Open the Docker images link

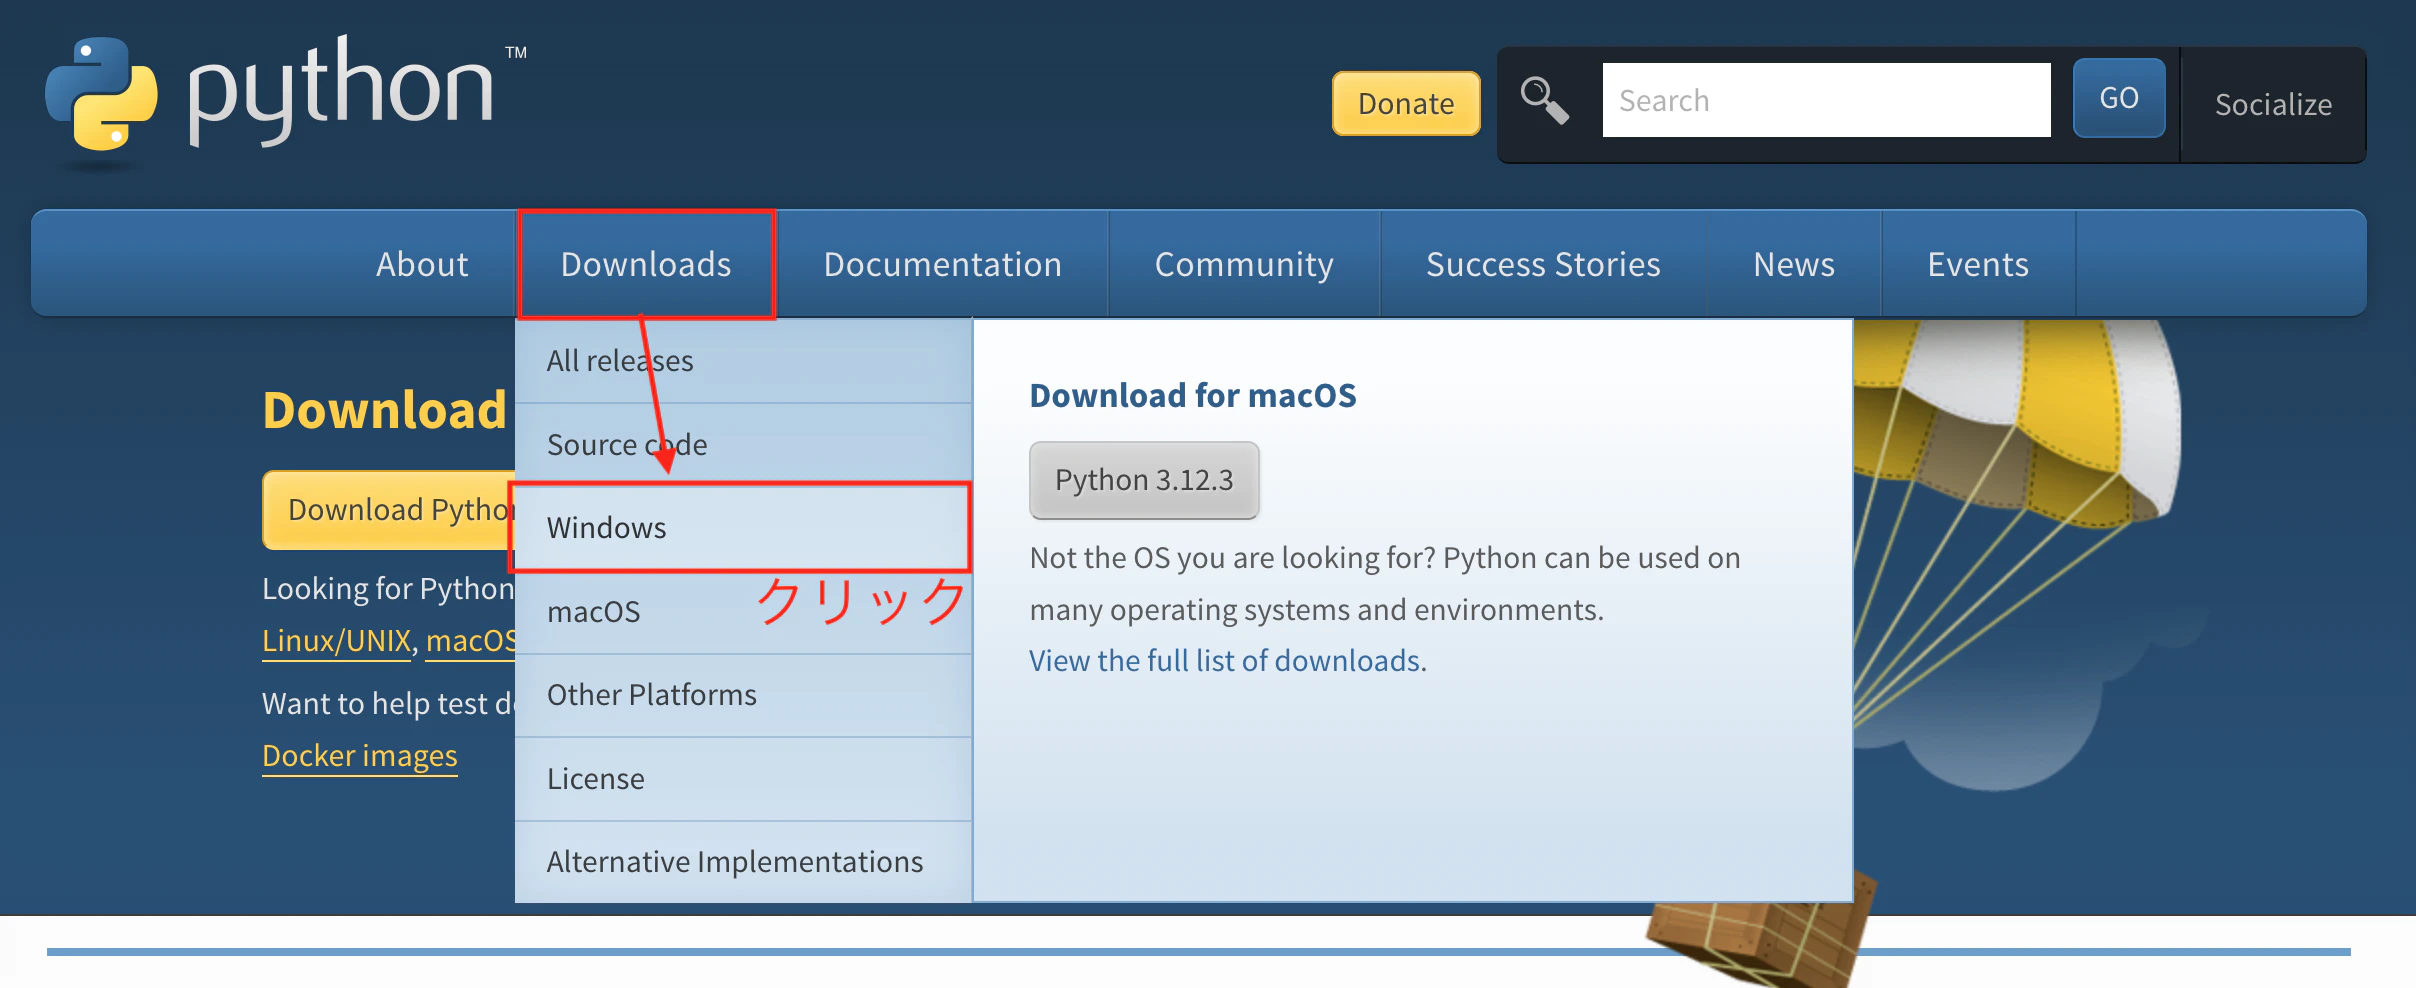coord(360,756)
